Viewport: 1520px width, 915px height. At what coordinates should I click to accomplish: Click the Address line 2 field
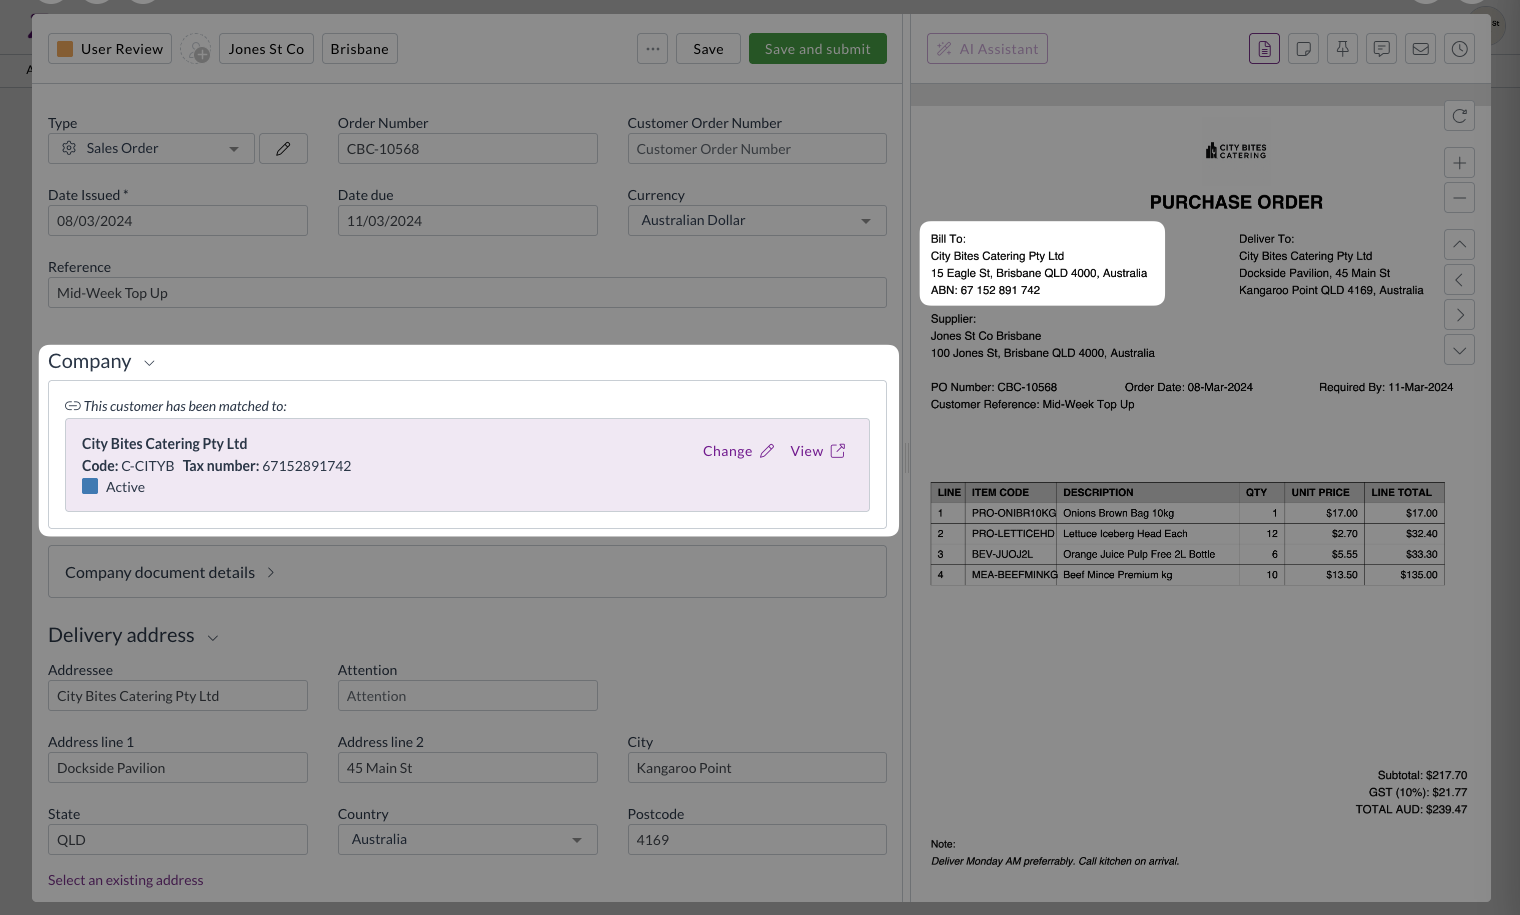pyautogui.click(x=467, y=767)
